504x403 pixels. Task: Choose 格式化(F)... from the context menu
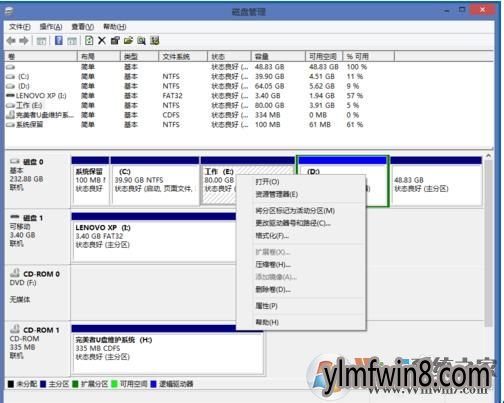272,236
